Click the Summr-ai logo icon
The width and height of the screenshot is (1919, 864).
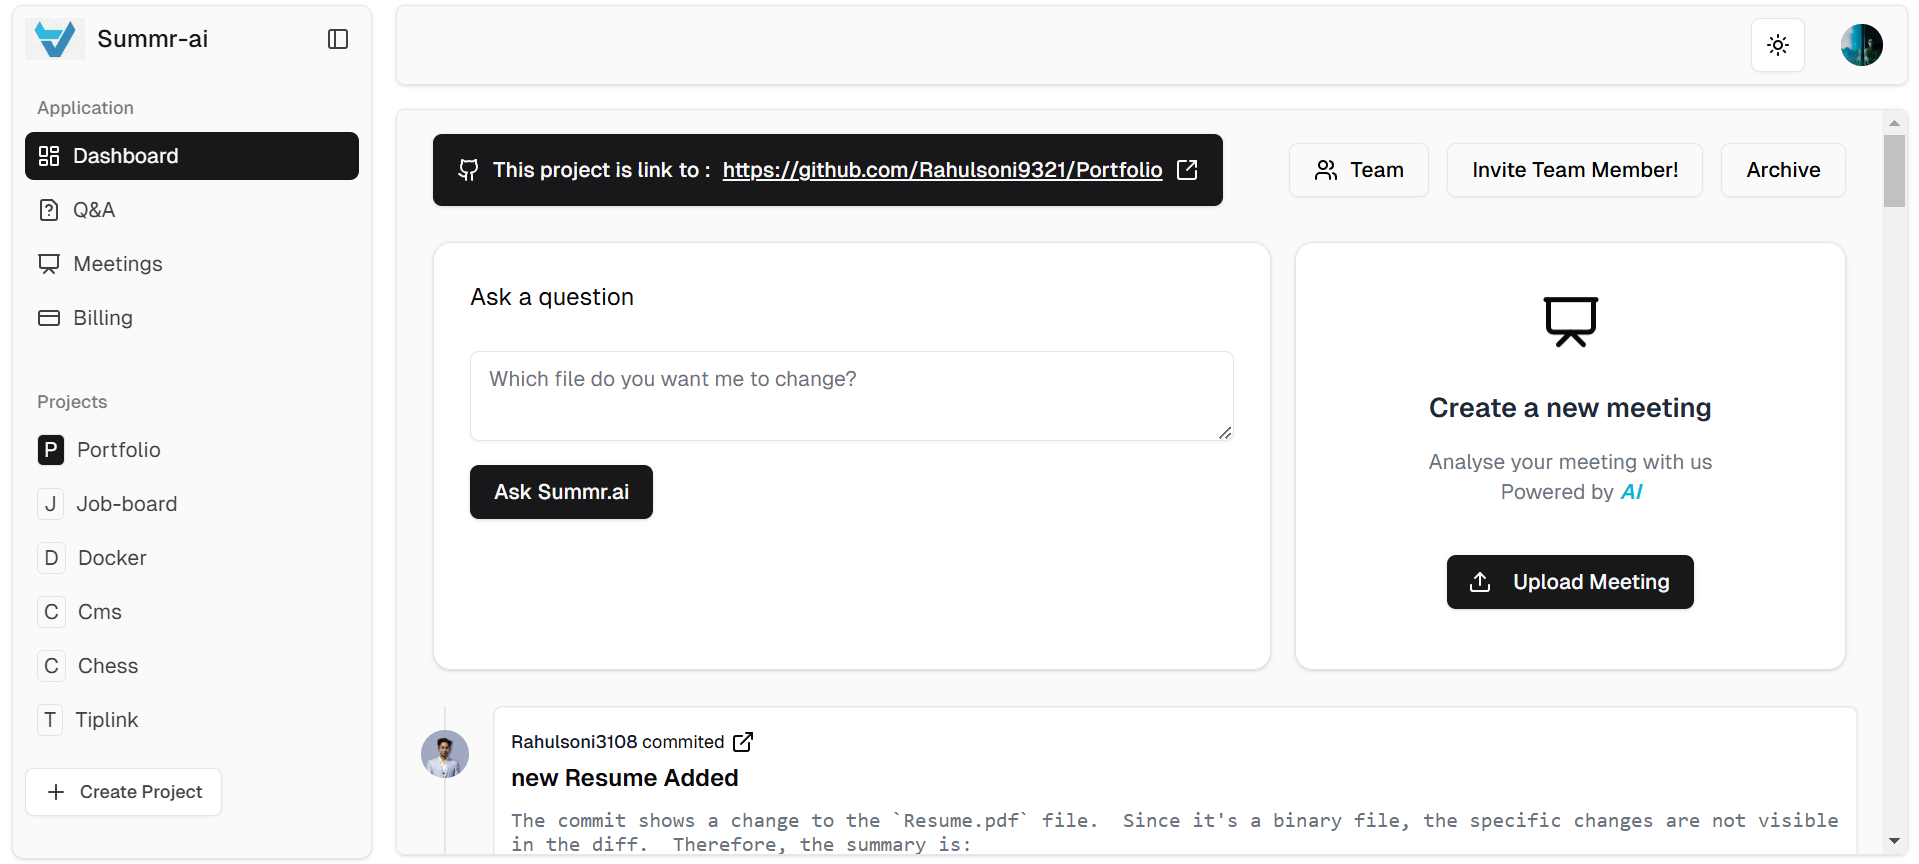coord(55,39)
